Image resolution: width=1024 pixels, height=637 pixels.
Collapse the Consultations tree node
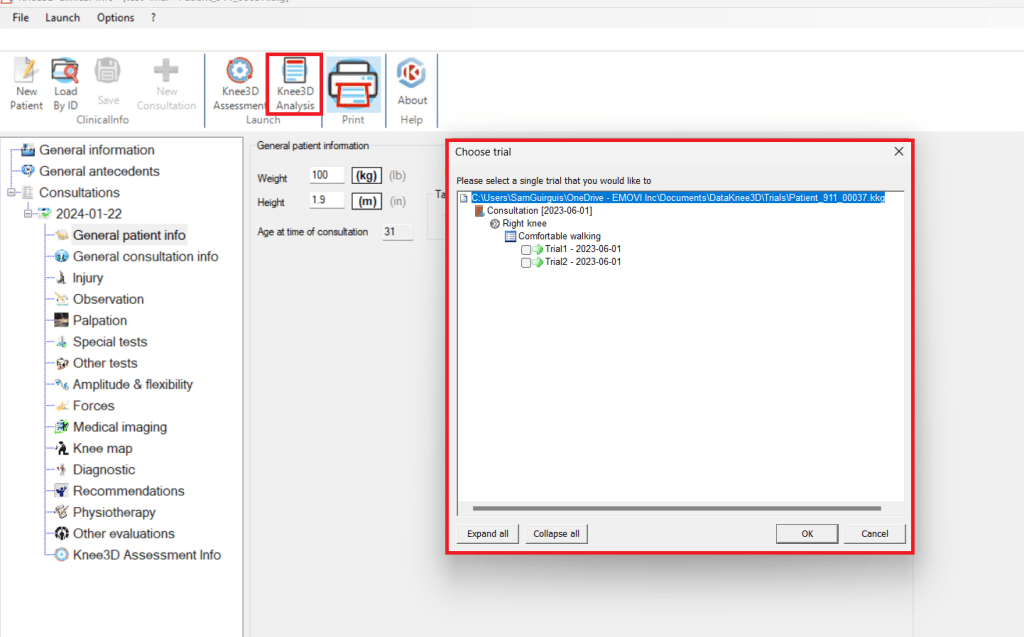tap(11, 193)
